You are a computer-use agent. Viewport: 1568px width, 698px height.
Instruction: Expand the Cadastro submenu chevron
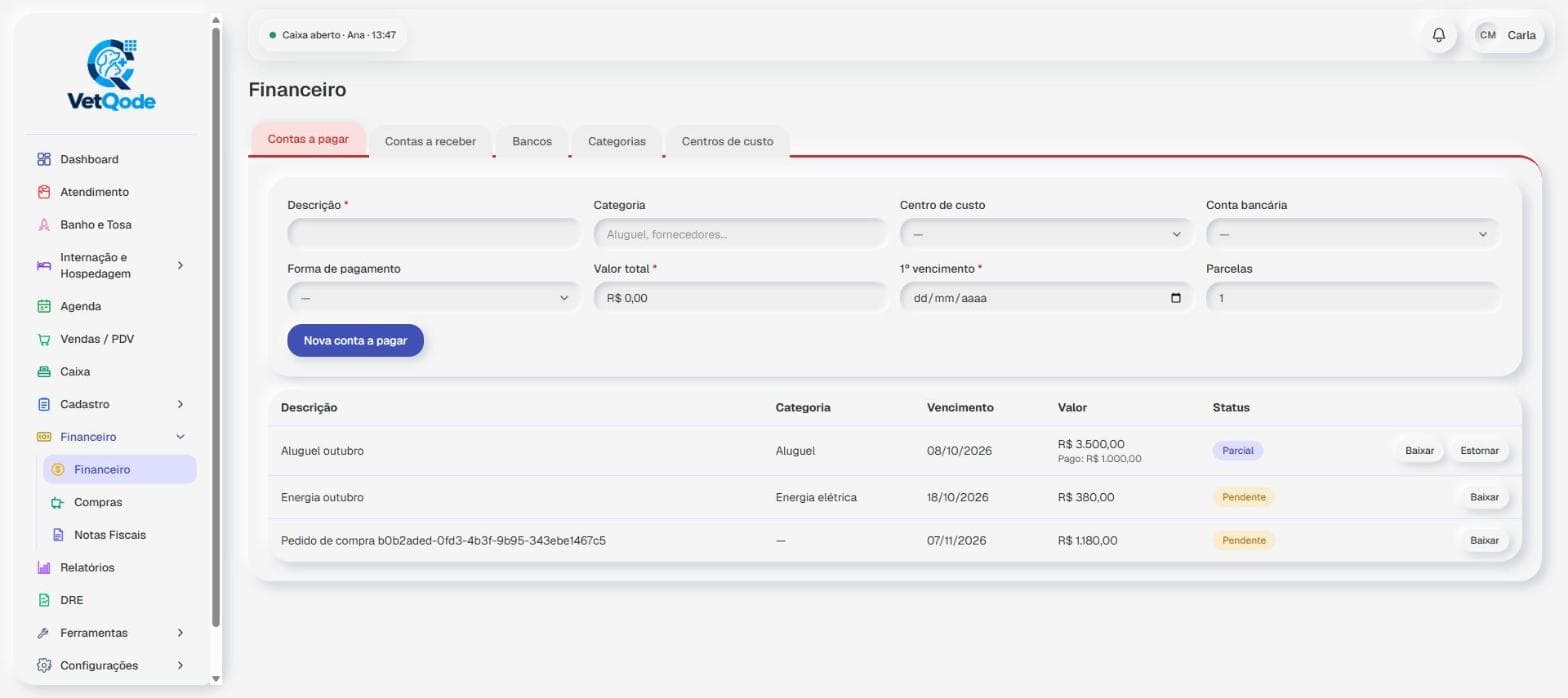[x=180, y=404]
